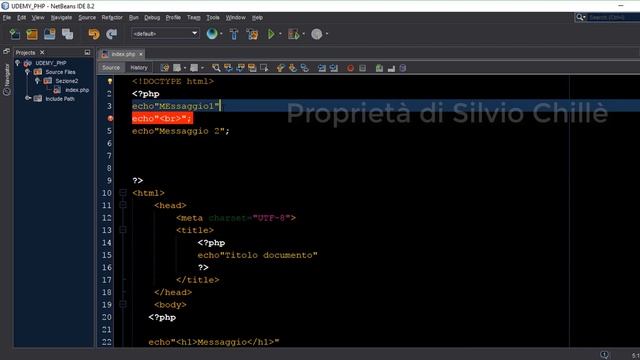
Task: Undo the last edit with the orange arrow
Action: click(94, 34)
